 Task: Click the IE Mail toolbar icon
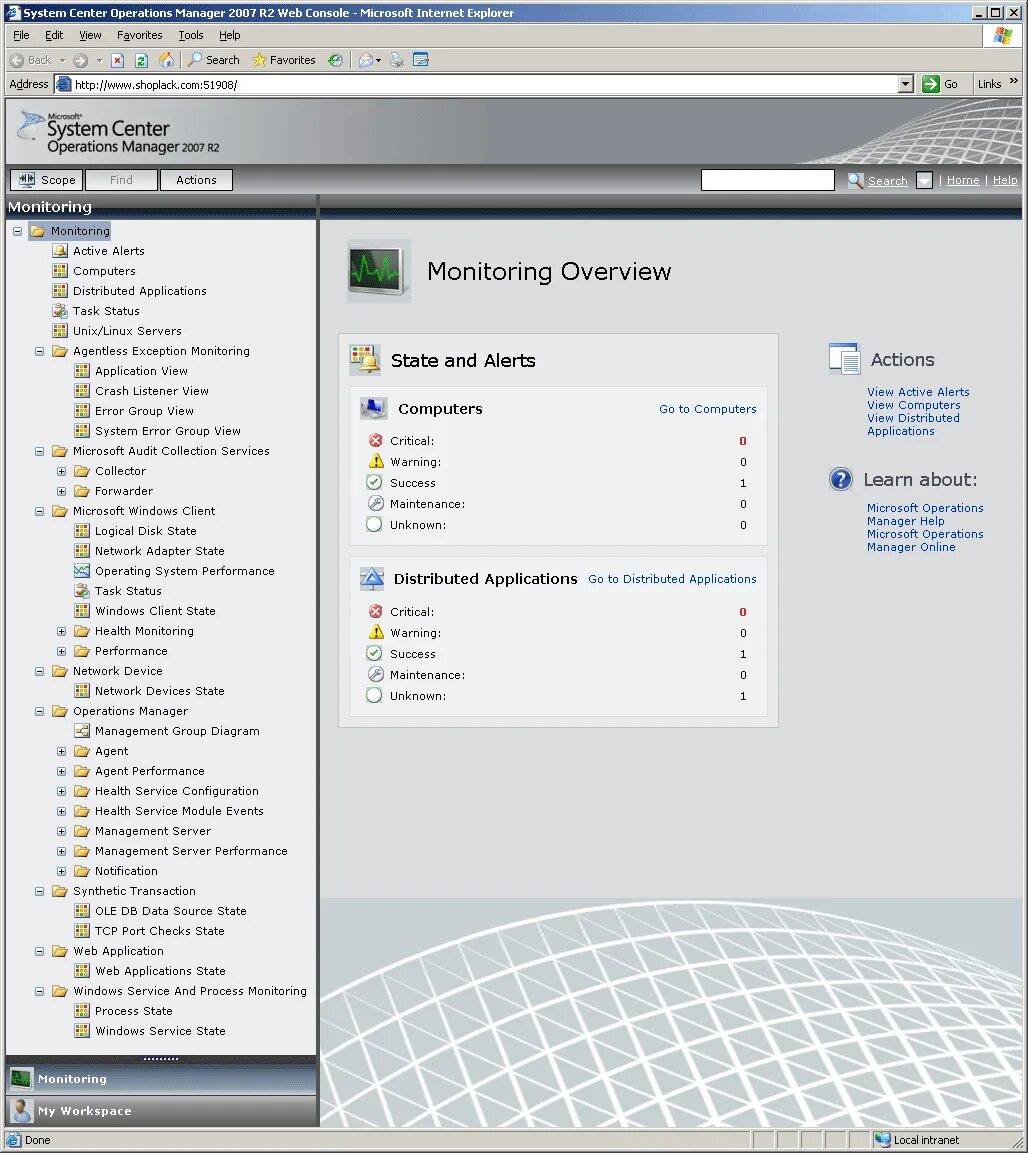coord(365,60)
